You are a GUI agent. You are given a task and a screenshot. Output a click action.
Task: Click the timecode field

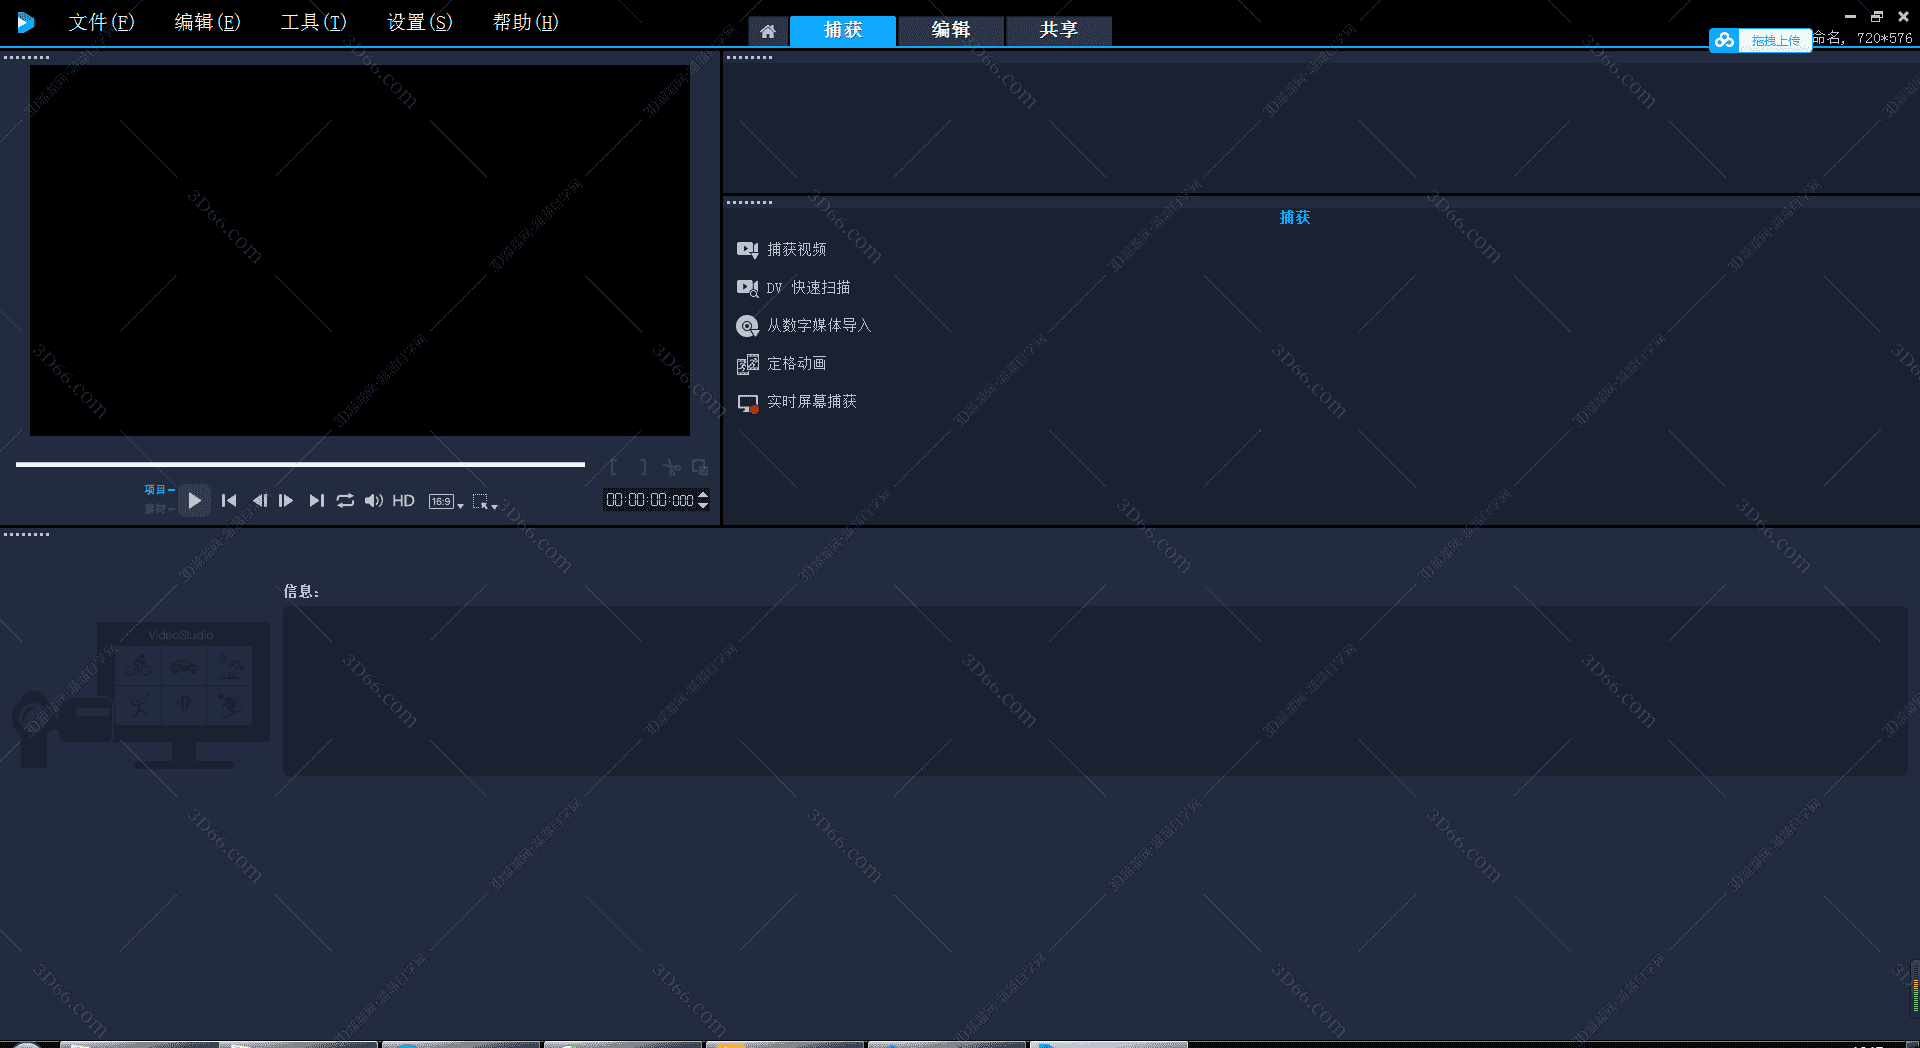(x=650, y=500)
